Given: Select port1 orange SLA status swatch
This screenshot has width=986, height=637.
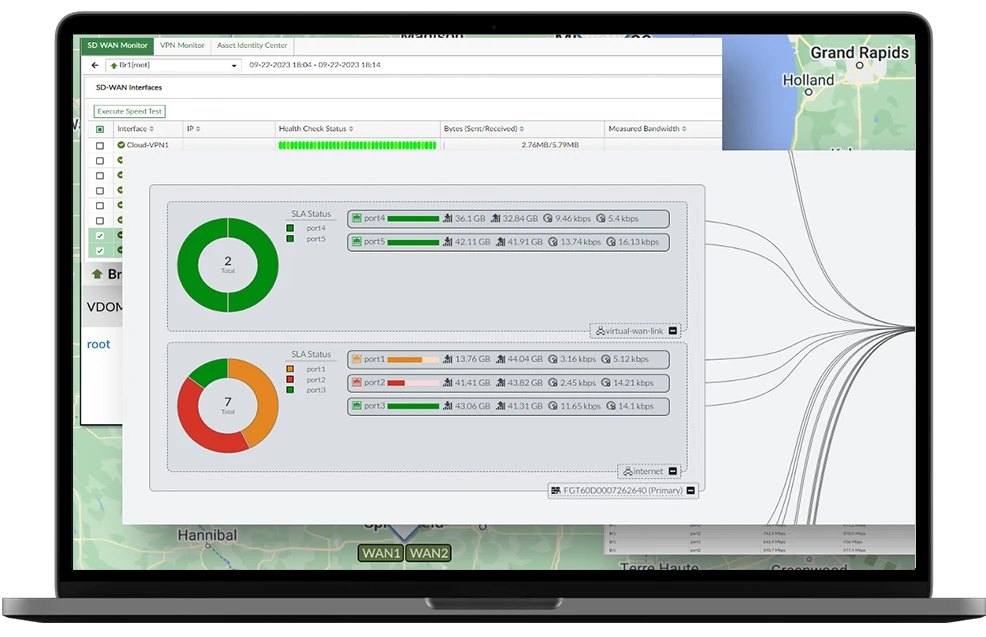Looking at the screenshot, I should tap(290, 369).
